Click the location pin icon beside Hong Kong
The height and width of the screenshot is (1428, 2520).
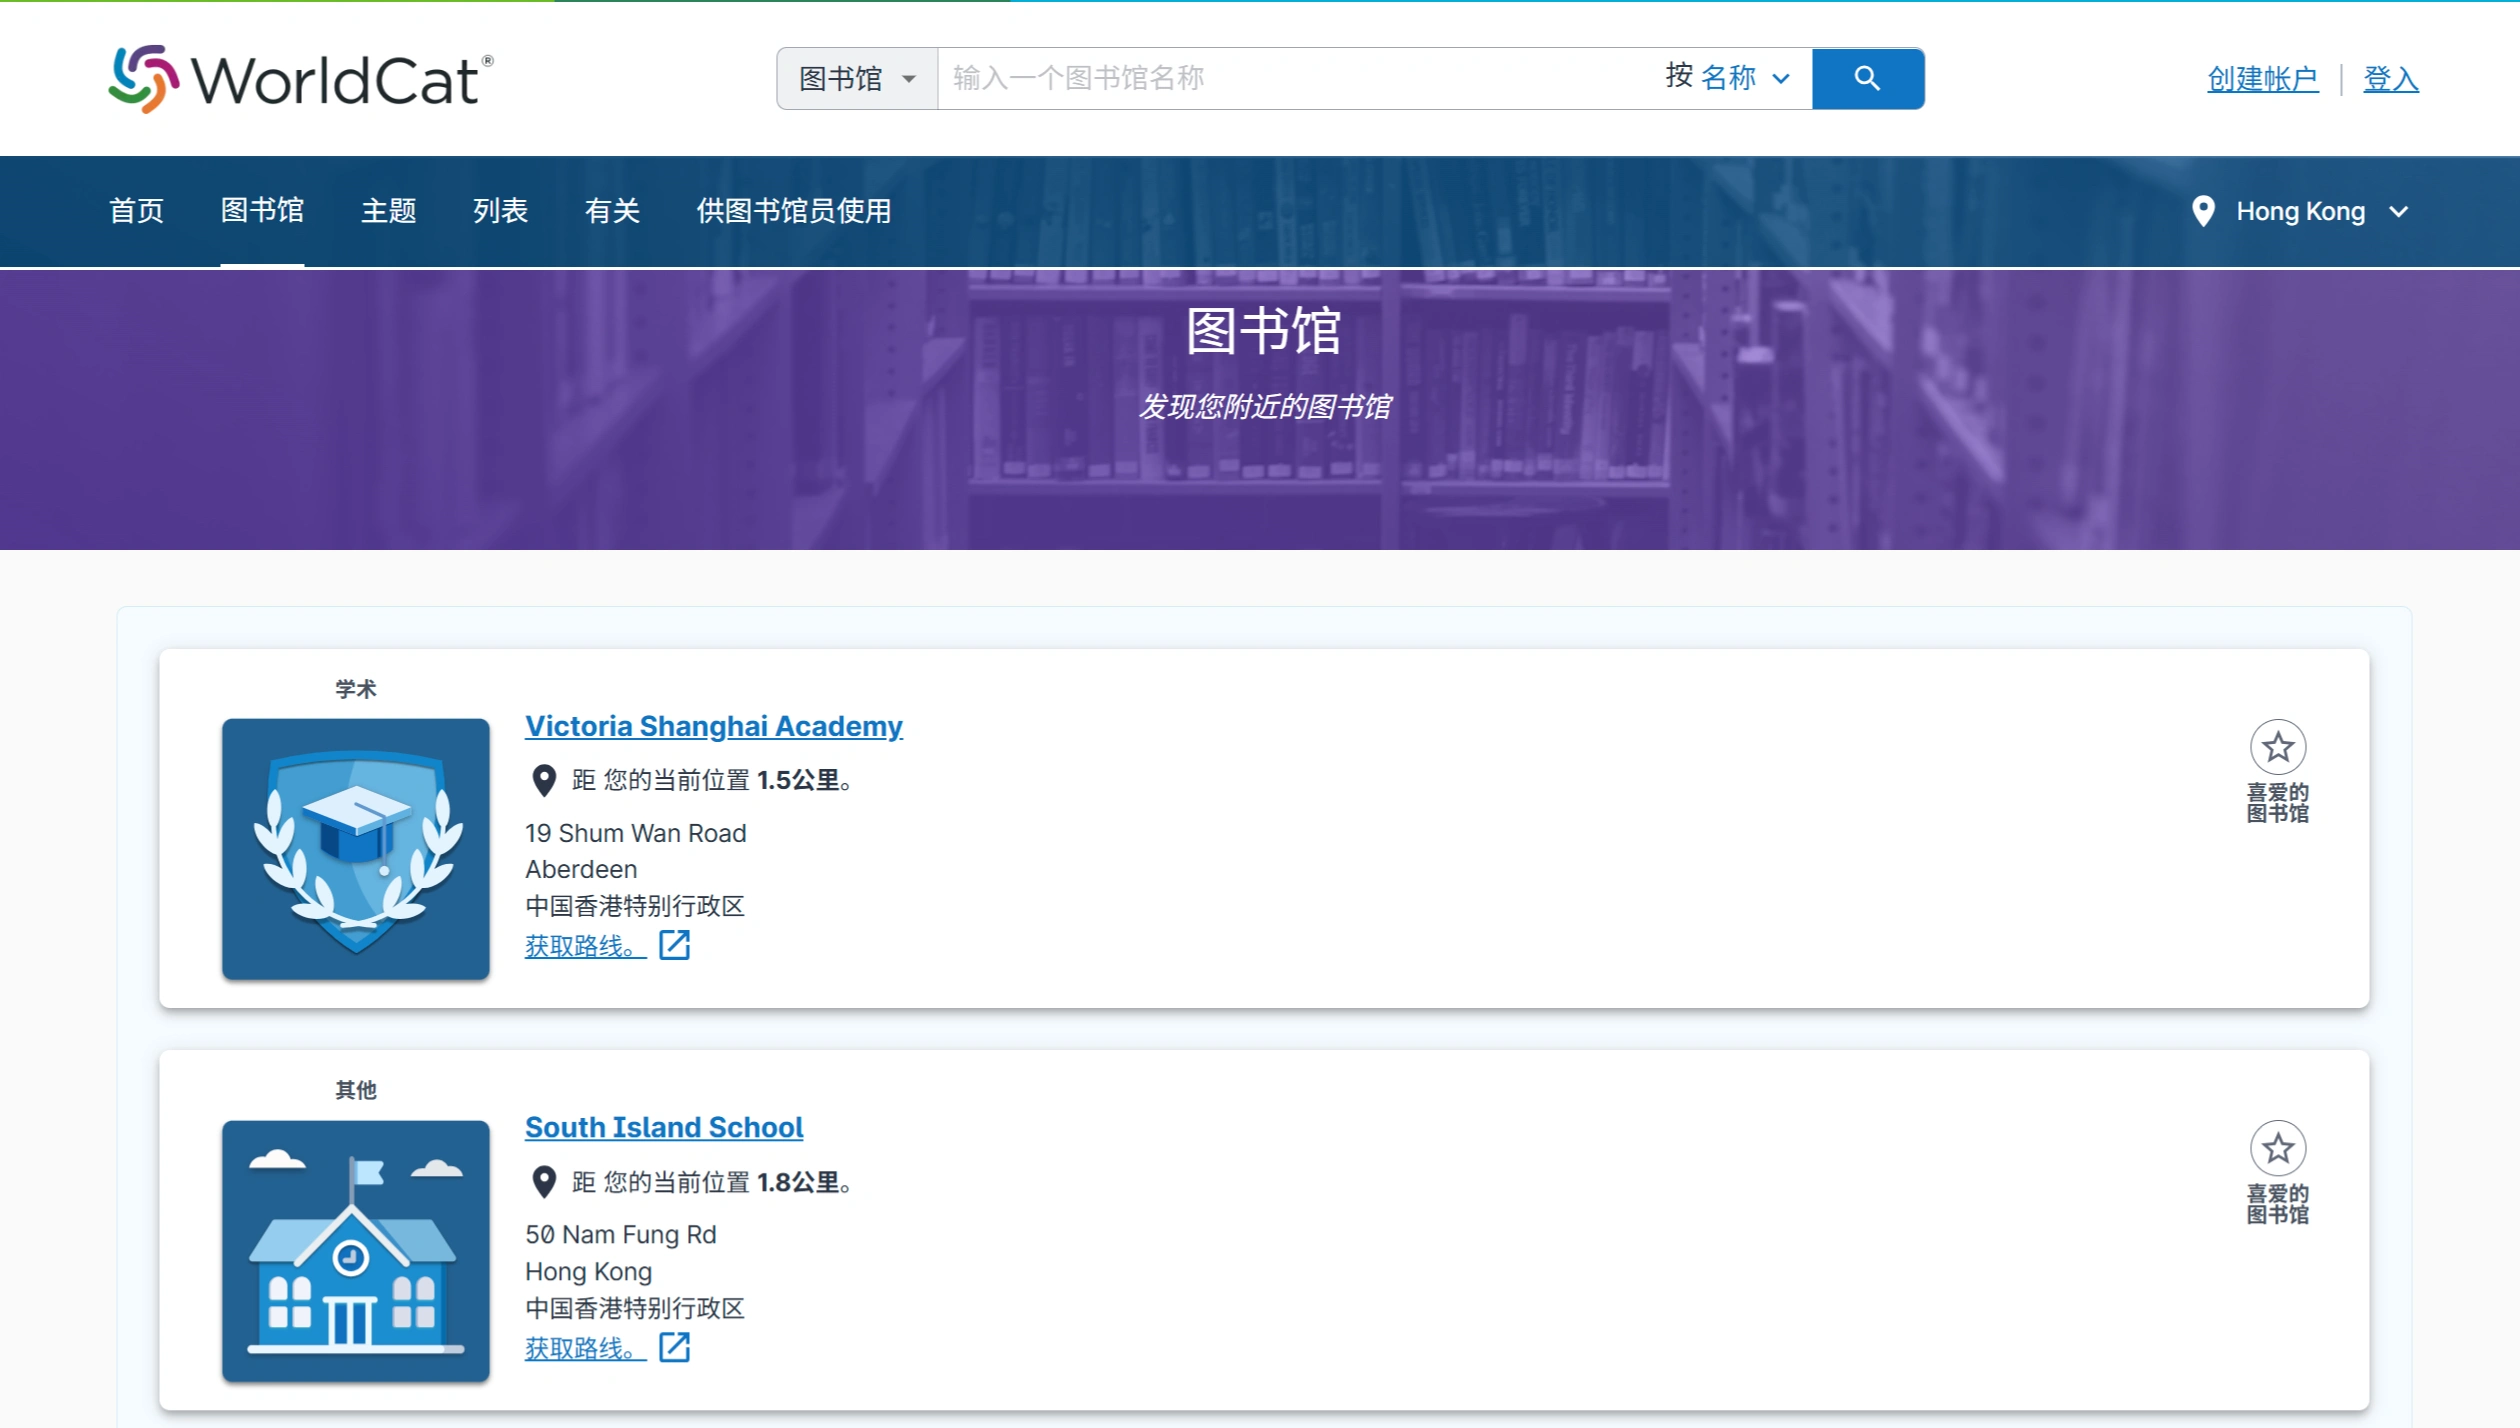pos(2202,211)
